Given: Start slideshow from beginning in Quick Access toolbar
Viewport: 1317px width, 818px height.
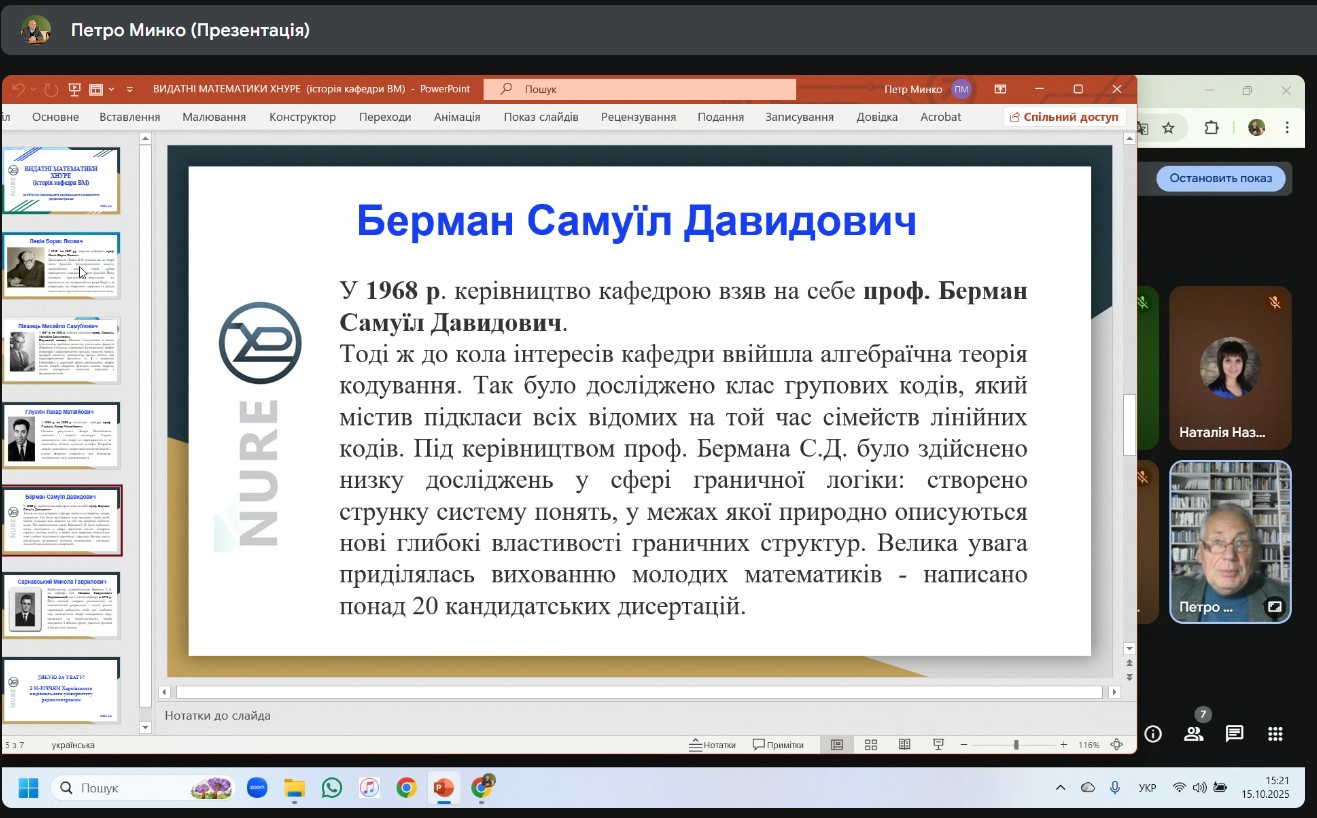Looking at the screenshot, I should point(74,89).
